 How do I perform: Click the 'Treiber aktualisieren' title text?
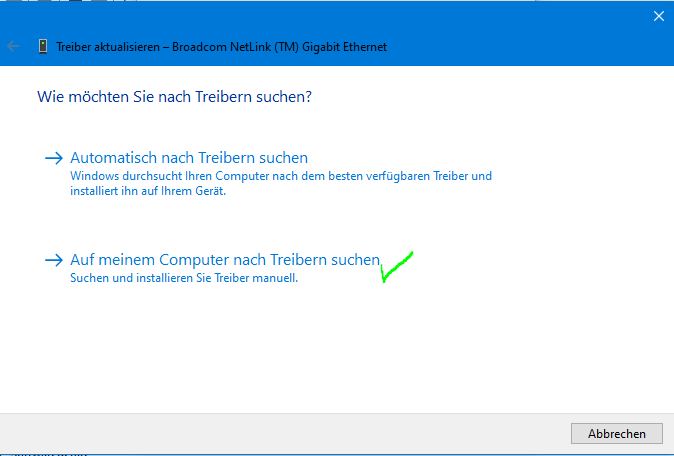(x=108, y=47)
